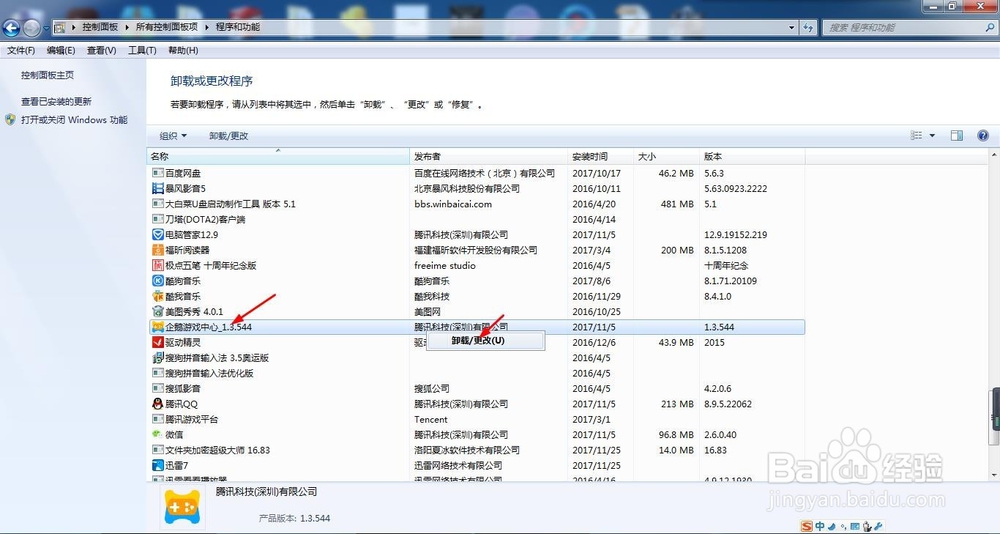This screenshot has width=1000, height=534.
Task: Click the 暴风影音5 icon
Action: click(158, 188)
